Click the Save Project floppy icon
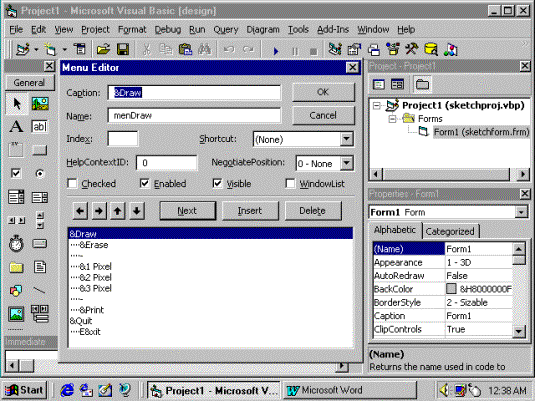This screenshot has width=535, height=401. pyautogui.click(x=123, y=50)
